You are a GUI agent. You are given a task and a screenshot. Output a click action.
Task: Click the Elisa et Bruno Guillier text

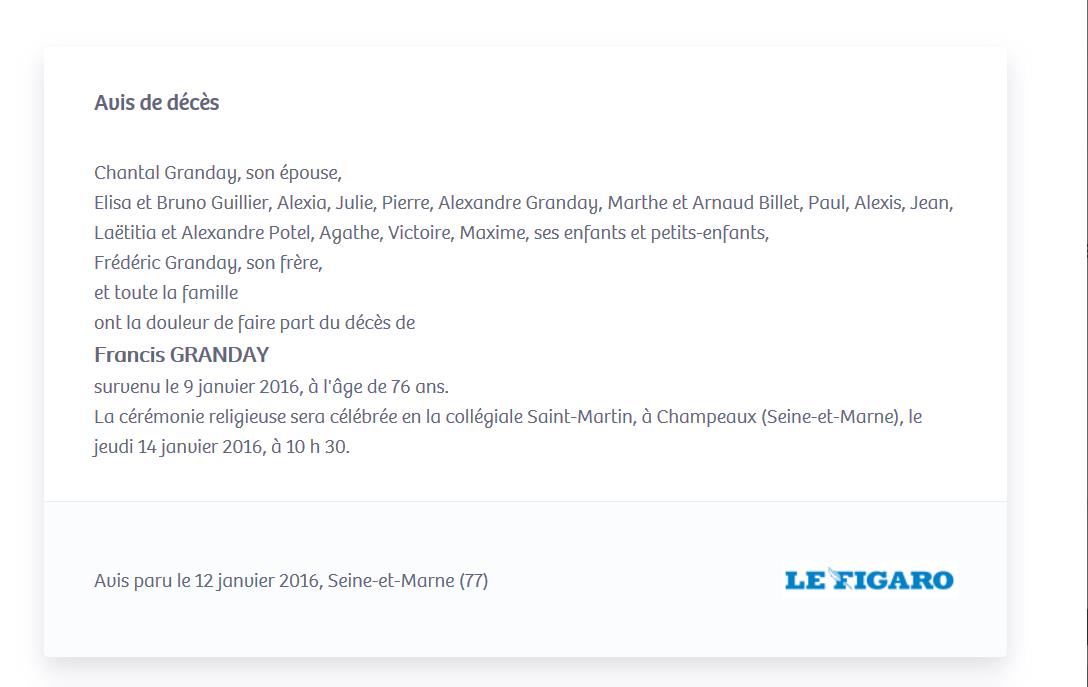[x=182, y=203]
